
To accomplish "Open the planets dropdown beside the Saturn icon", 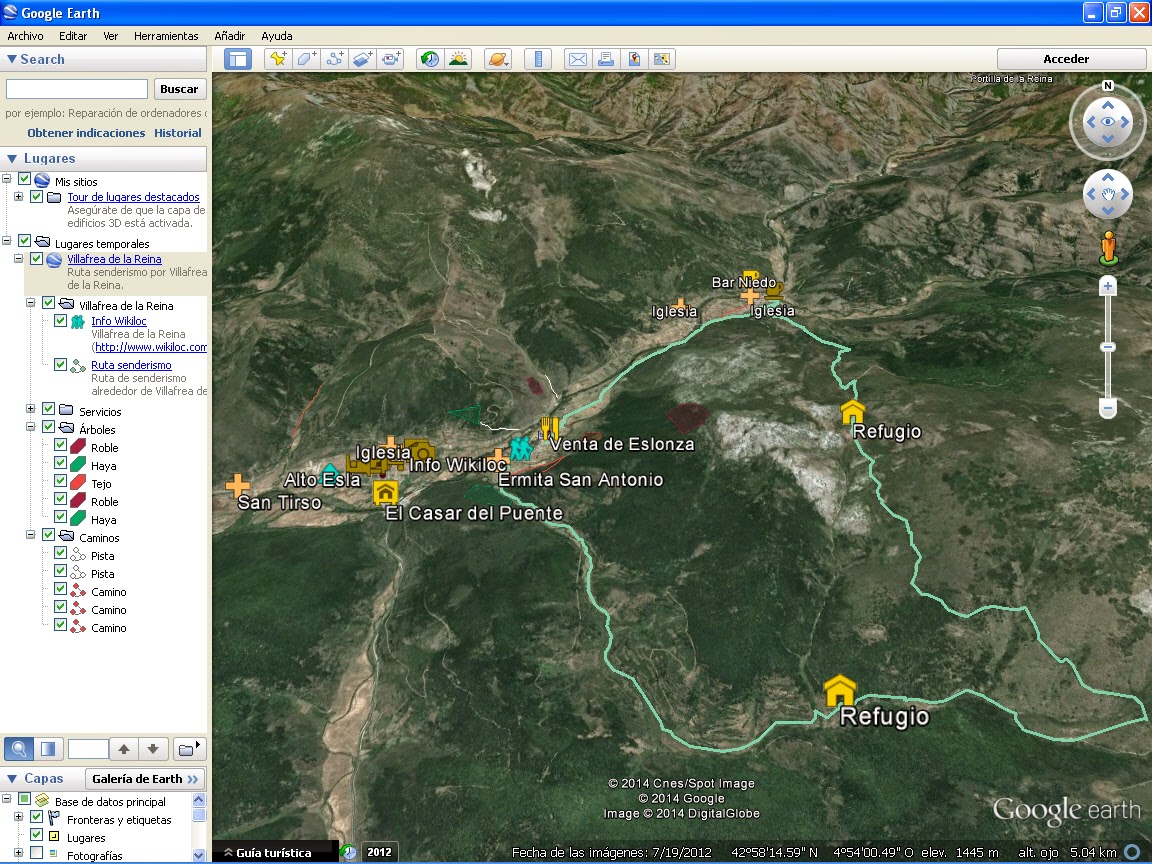I will (505, 62).
